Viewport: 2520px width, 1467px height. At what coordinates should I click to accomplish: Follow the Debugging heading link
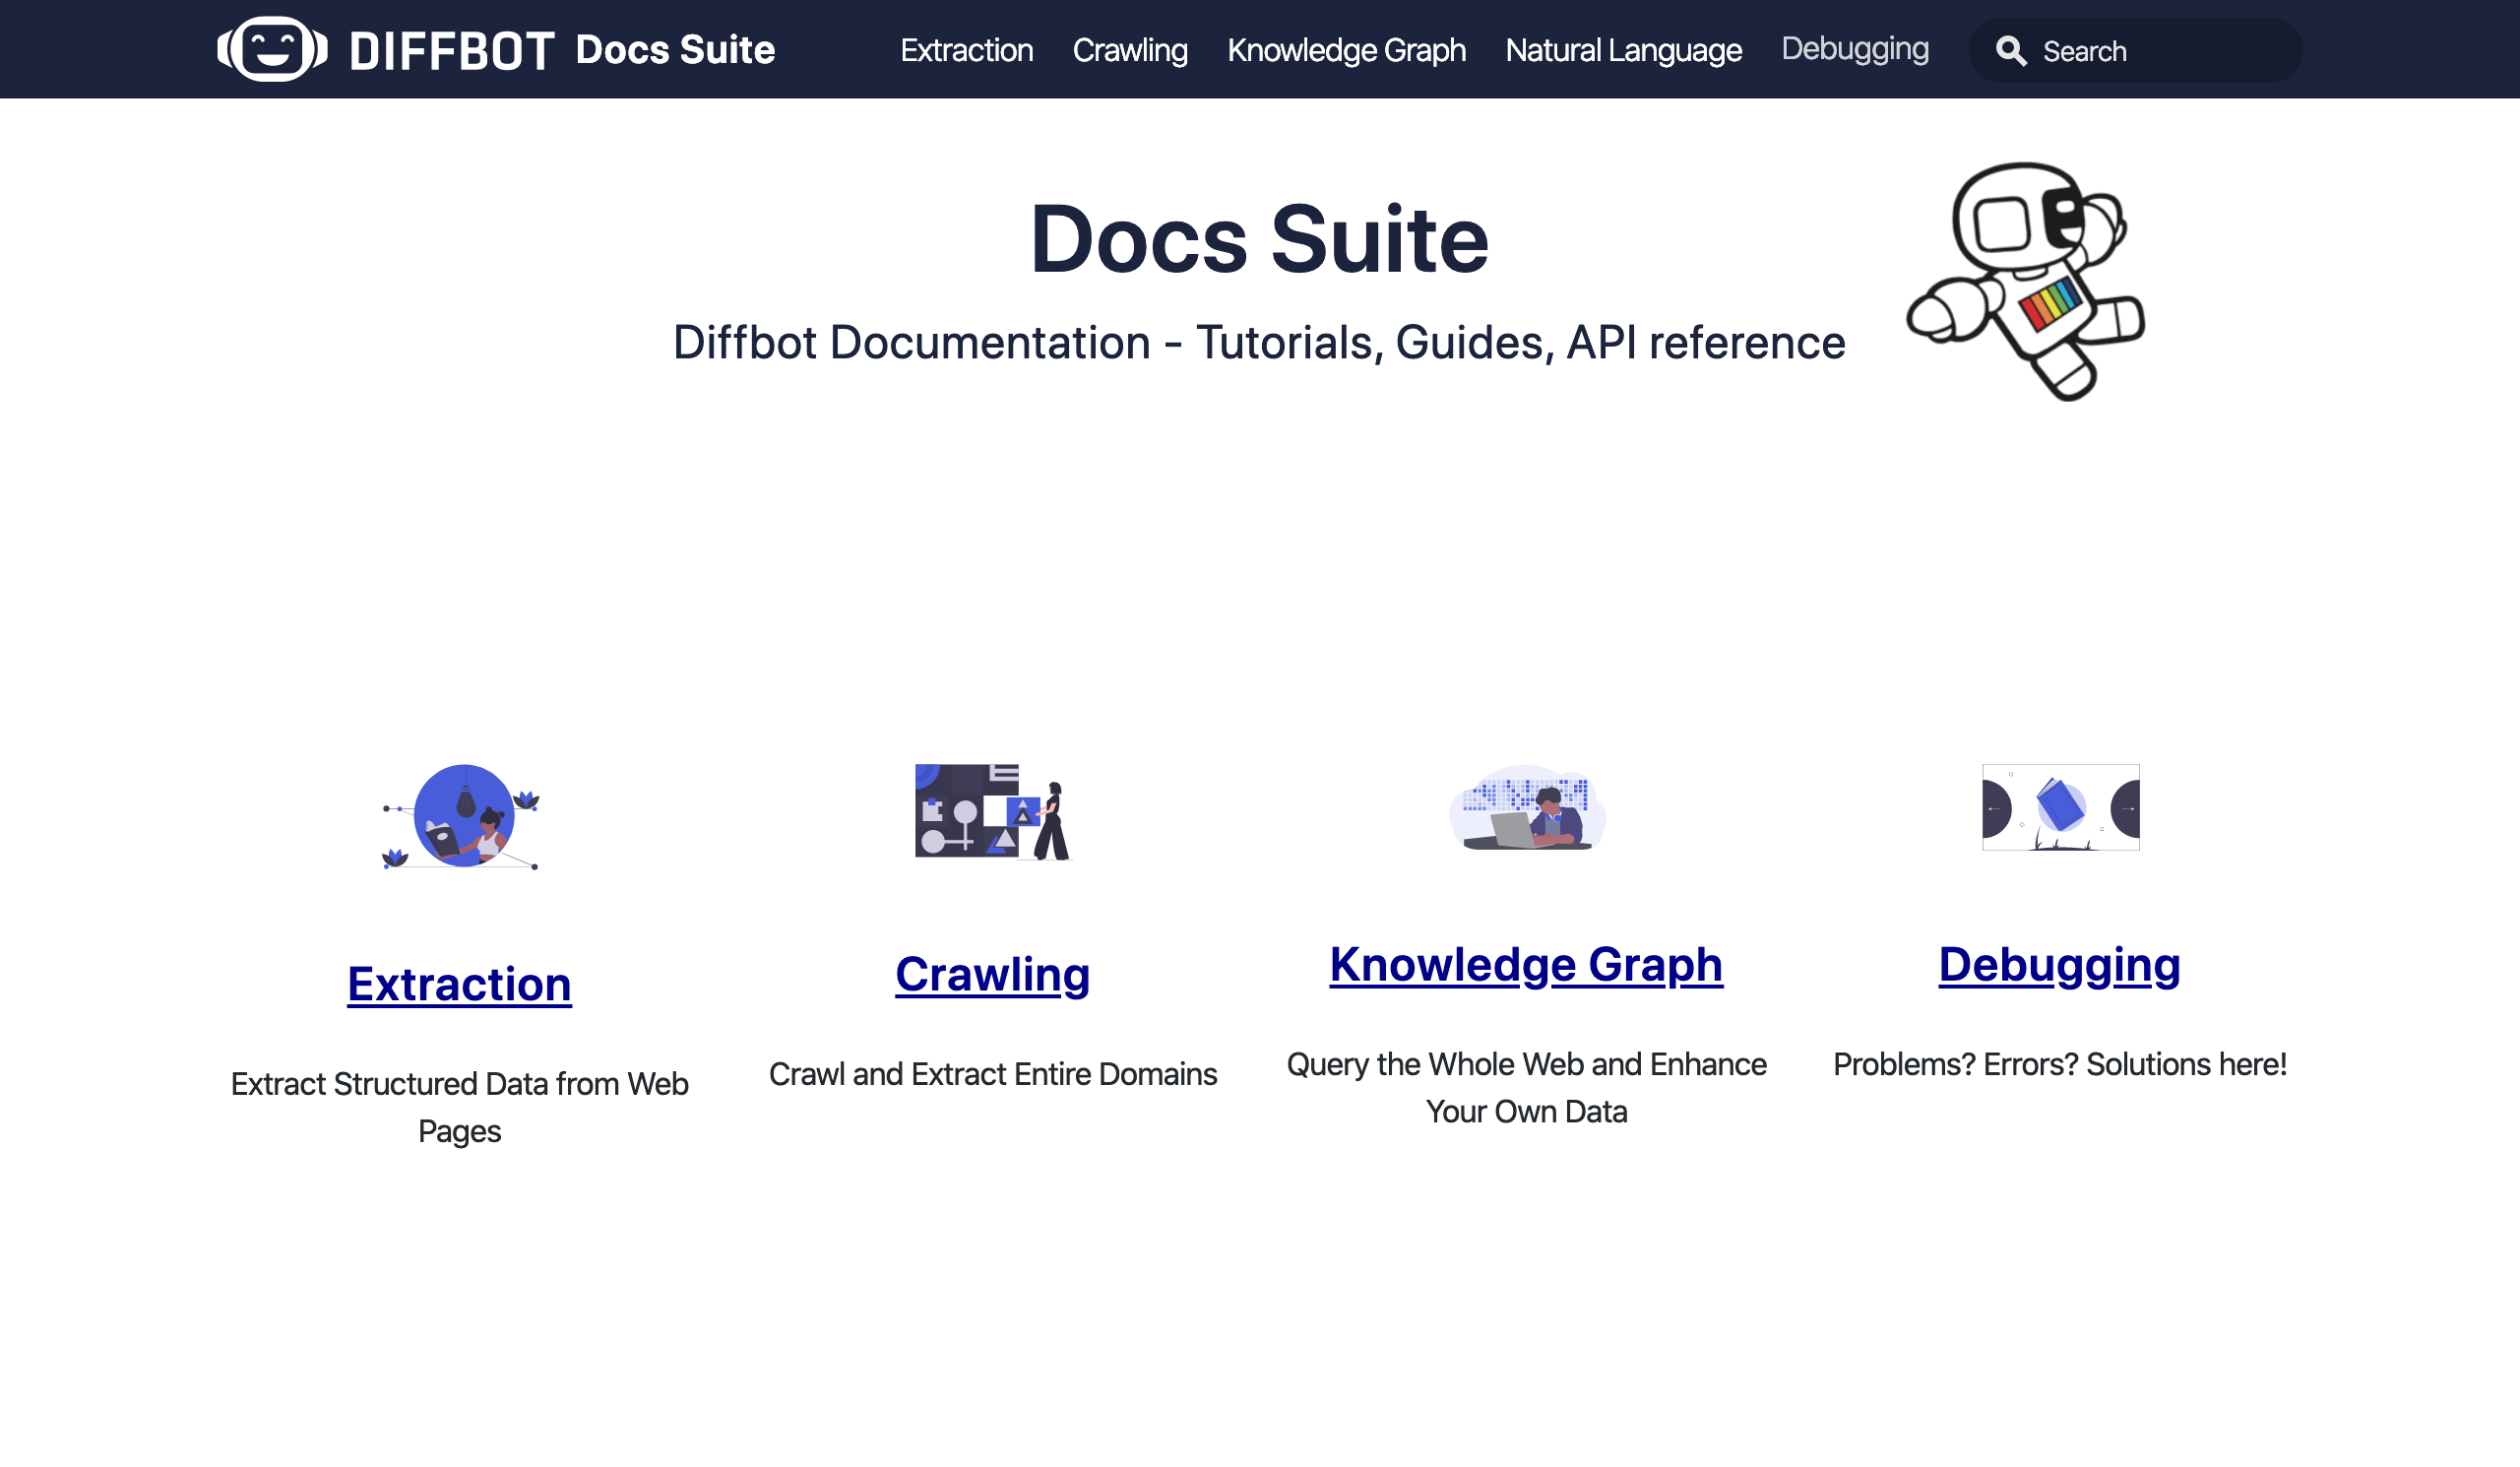(2059, 964)
